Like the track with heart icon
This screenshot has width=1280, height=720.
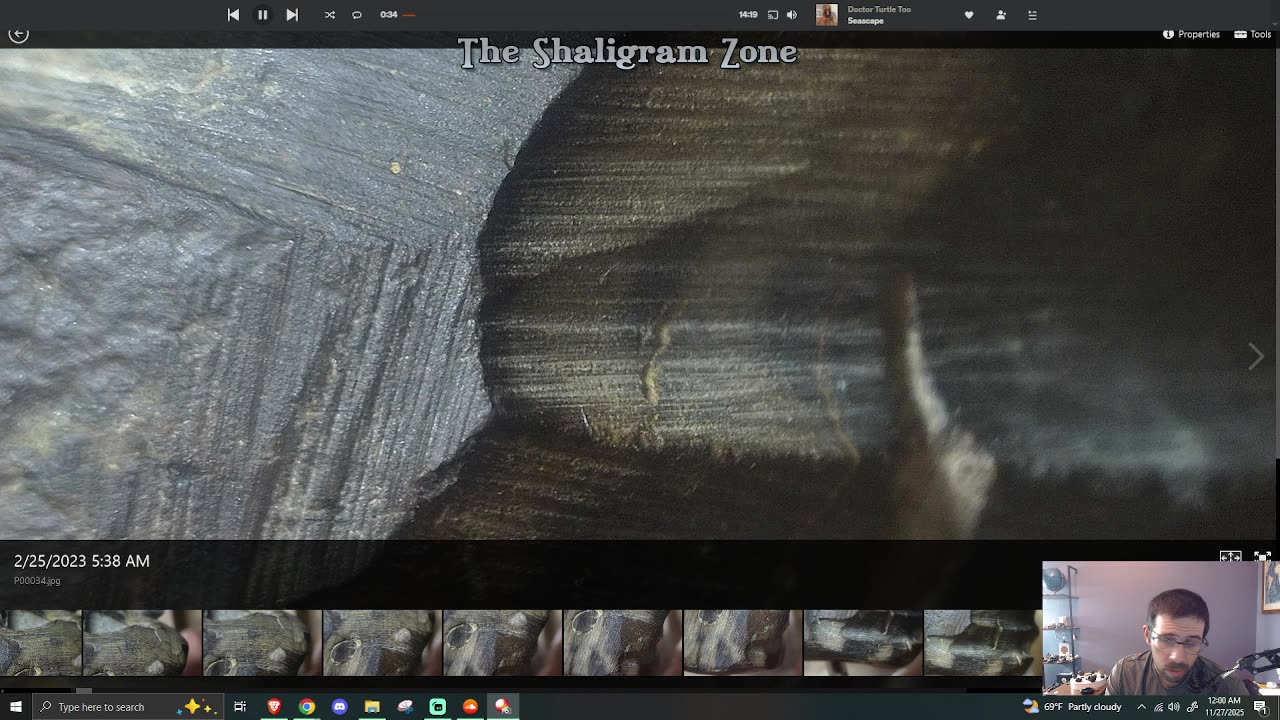(969, 15)
